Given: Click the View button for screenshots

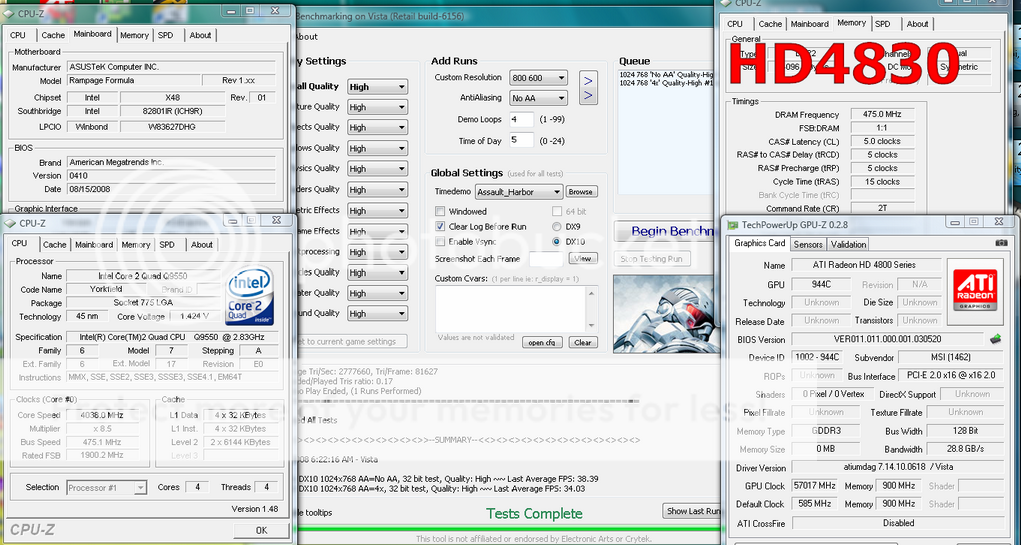Looking at the screenshot, I should 583,259.
